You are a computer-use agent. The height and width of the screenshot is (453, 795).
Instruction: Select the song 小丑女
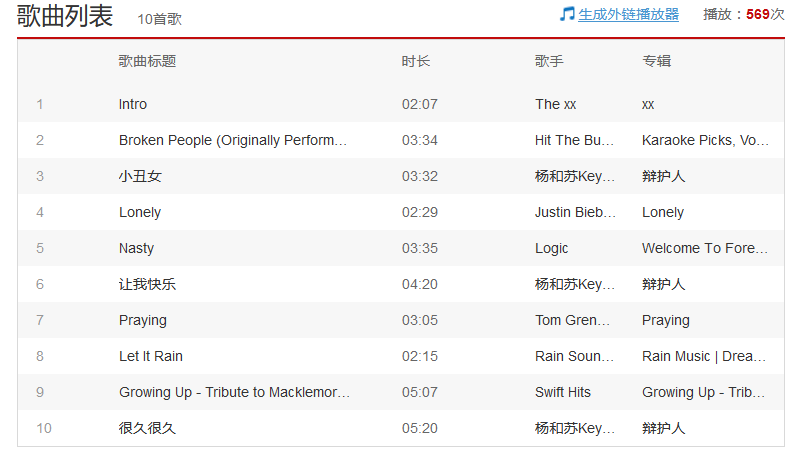140,176
